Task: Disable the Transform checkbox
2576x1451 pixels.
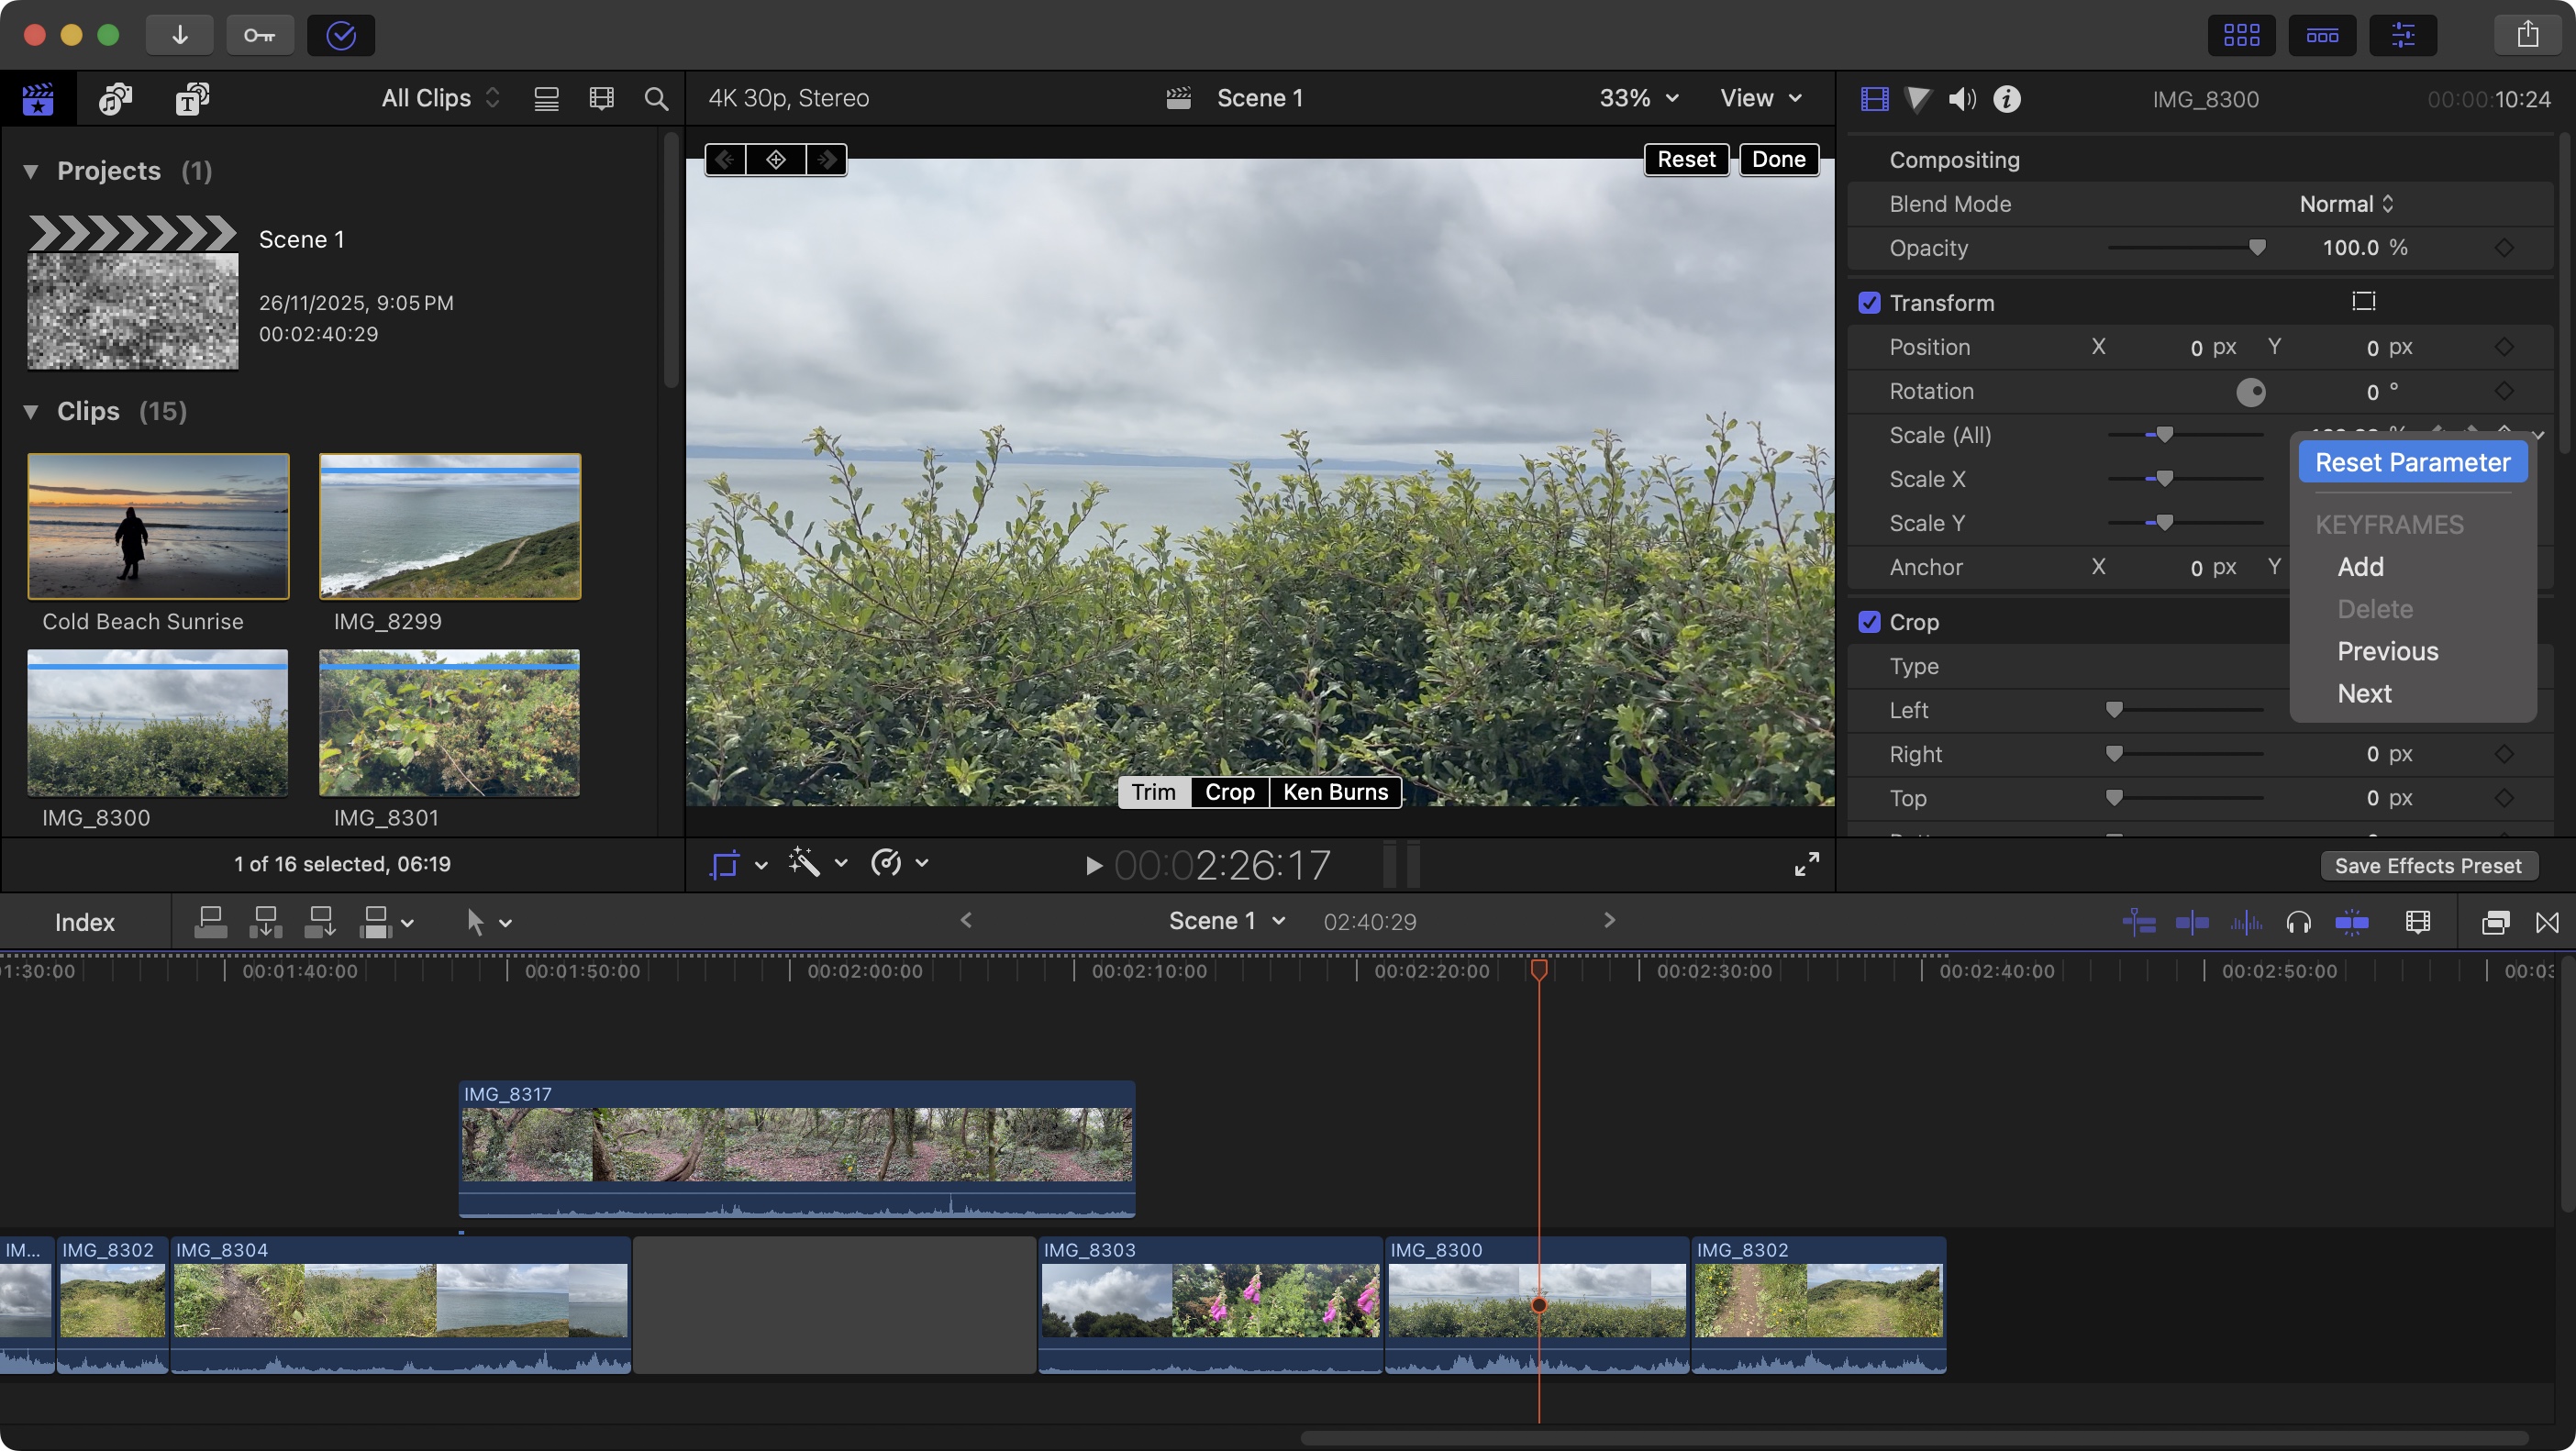Action: (x=1870, y=302)
